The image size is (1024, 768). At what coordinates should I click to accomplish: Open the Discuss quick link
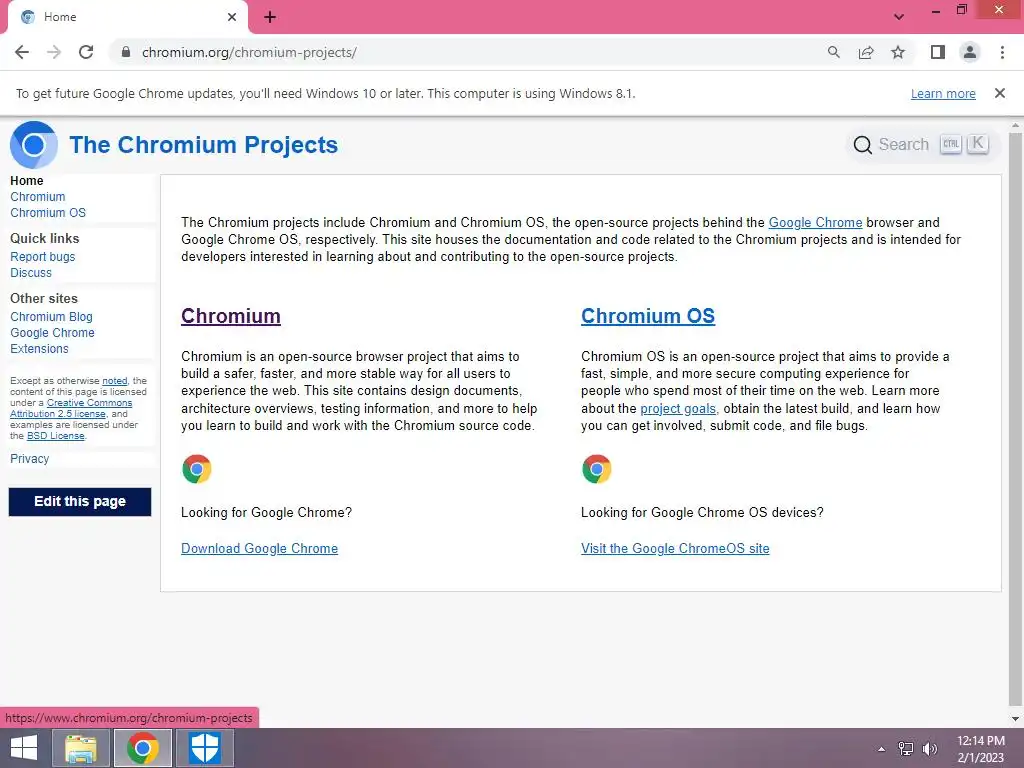(31, 273)
